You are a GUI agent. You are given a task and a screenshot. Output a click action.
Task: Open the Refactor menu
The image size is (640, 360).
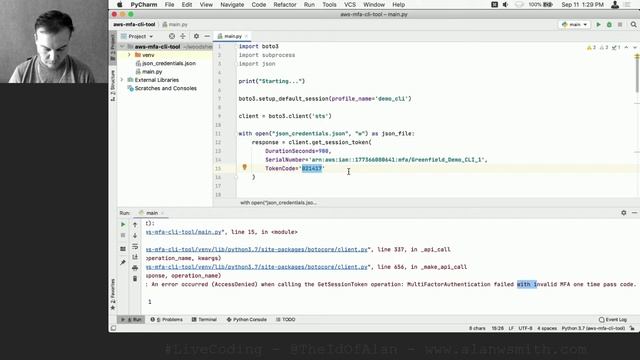coord(284,4)
